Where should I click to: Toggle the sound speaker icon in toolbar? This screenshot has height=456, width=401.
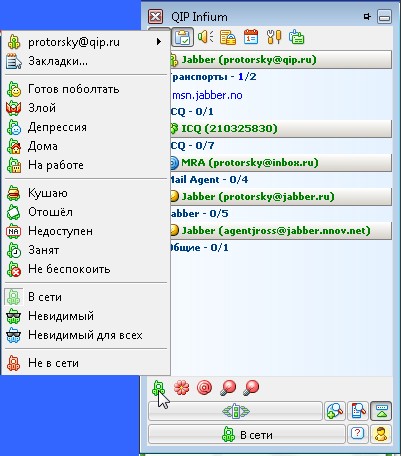click(x=205, y=37)
